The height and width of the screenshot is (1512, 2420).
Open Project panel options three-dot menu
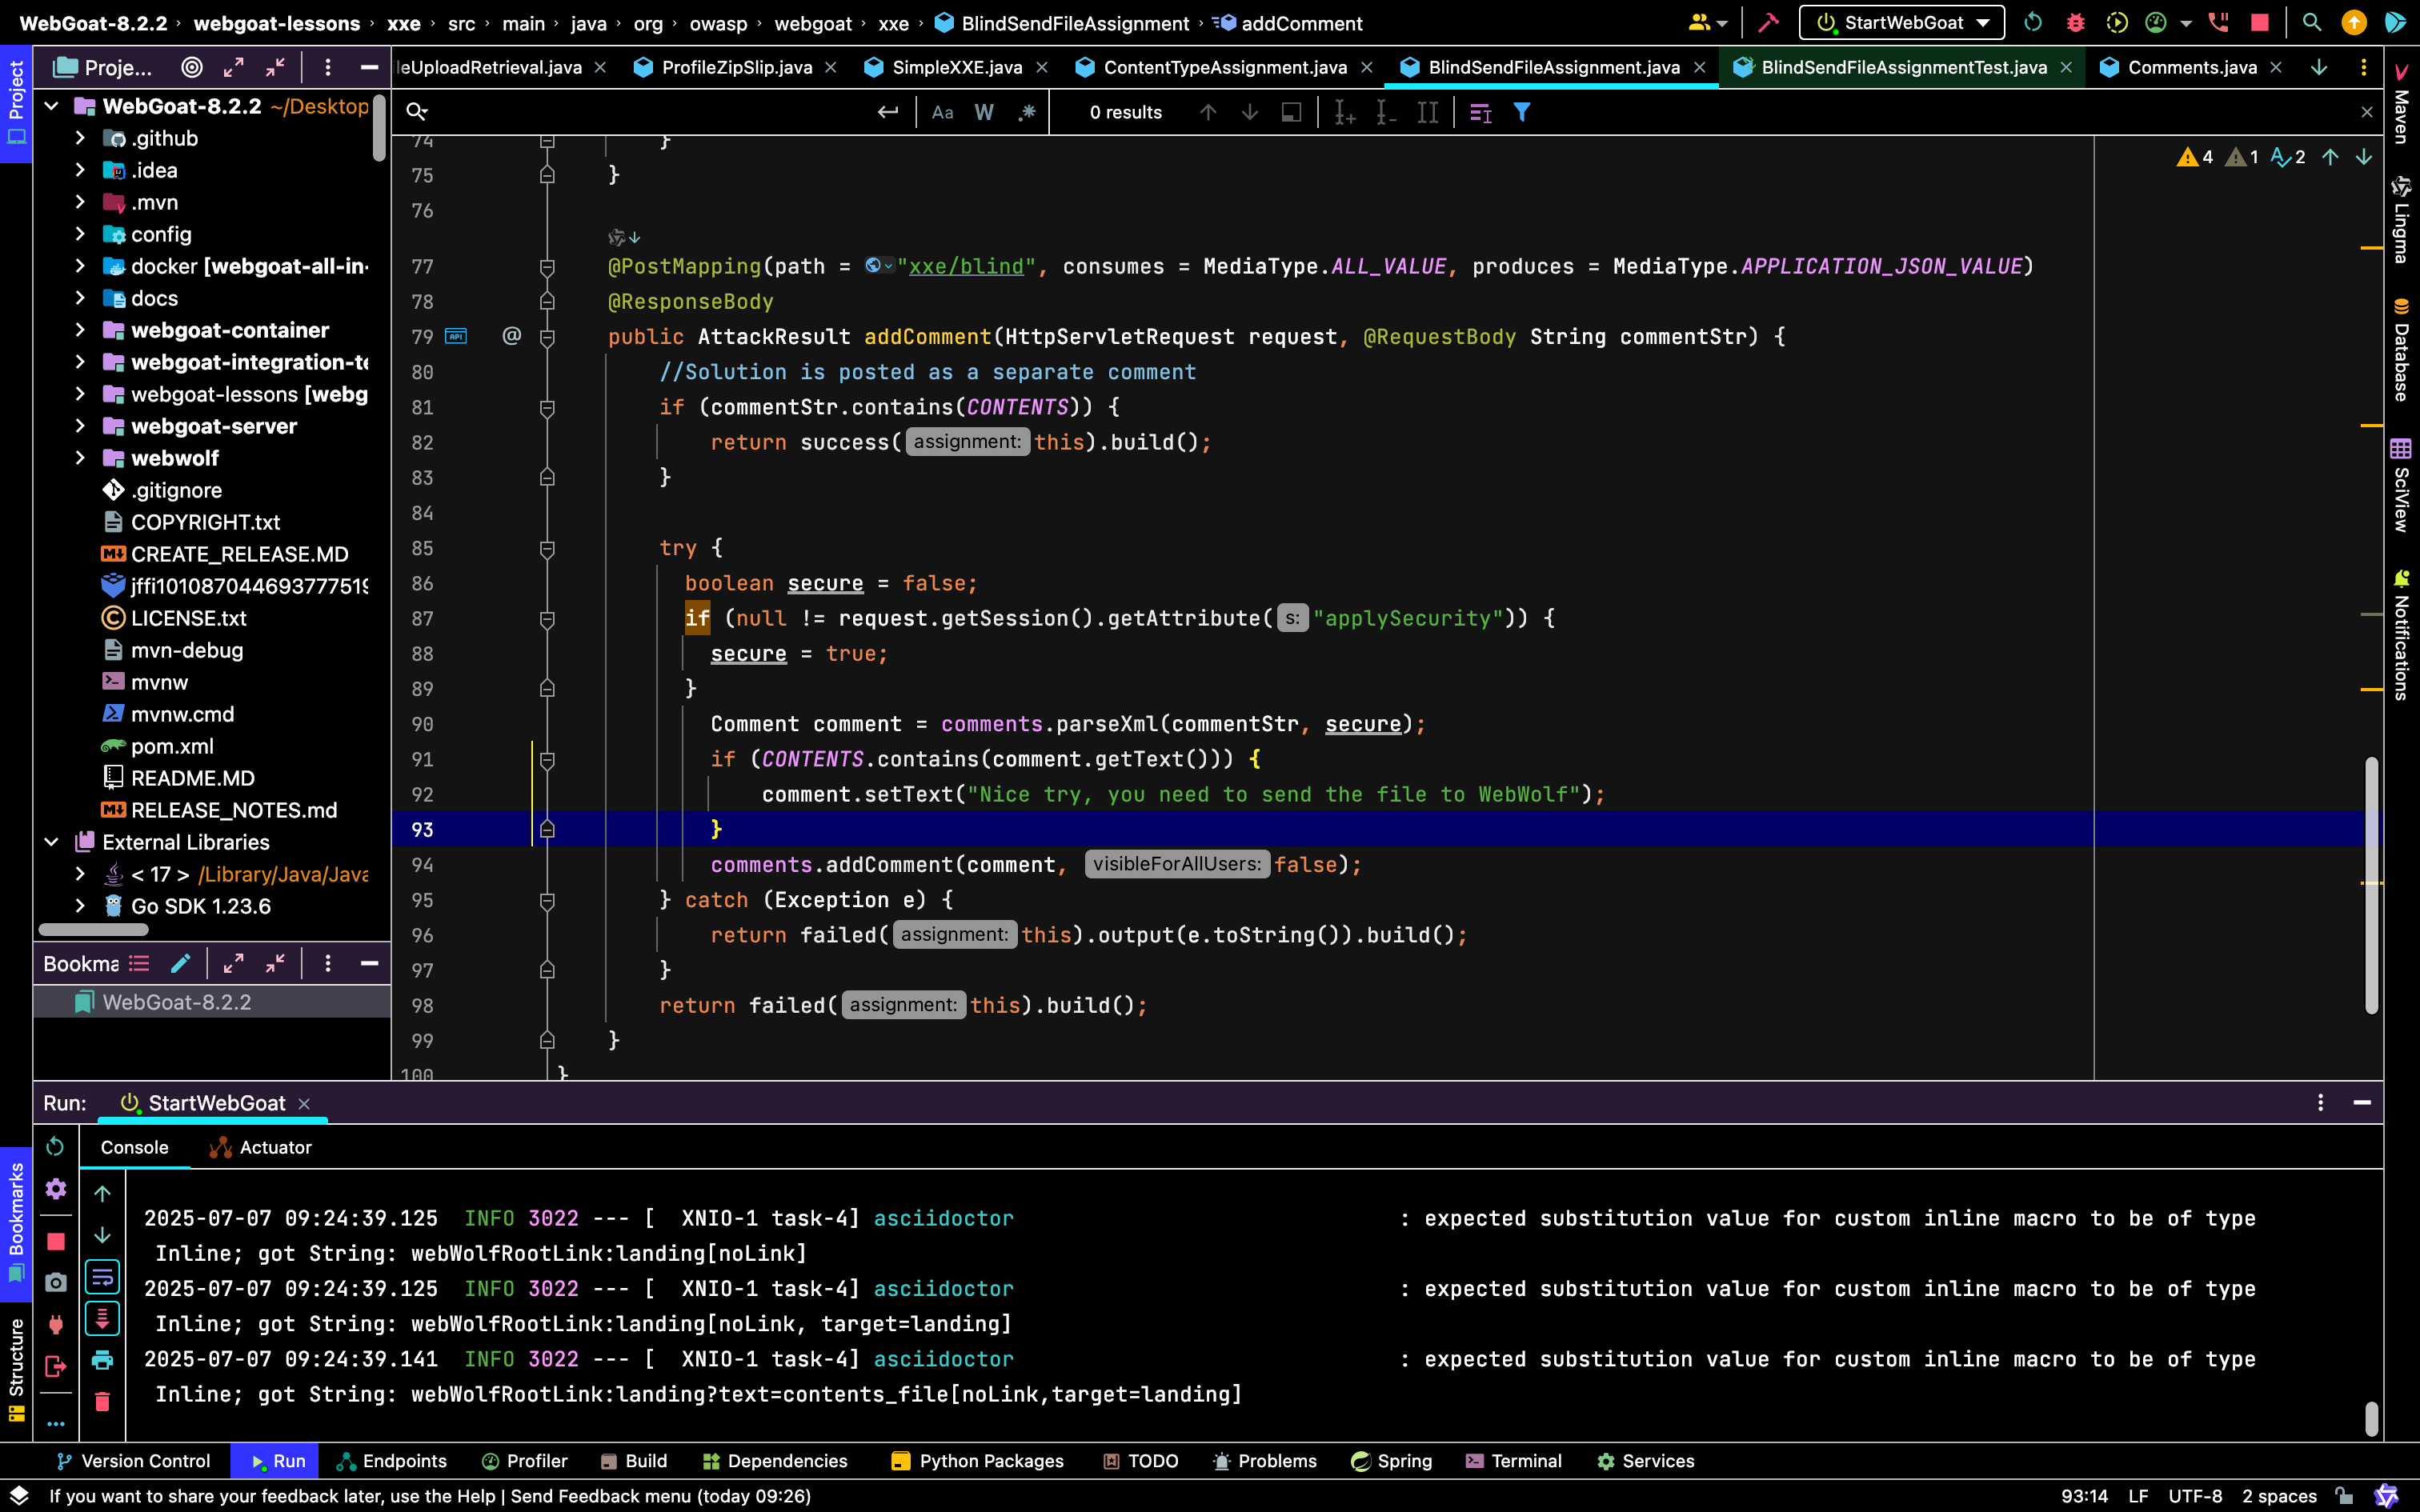327,67
